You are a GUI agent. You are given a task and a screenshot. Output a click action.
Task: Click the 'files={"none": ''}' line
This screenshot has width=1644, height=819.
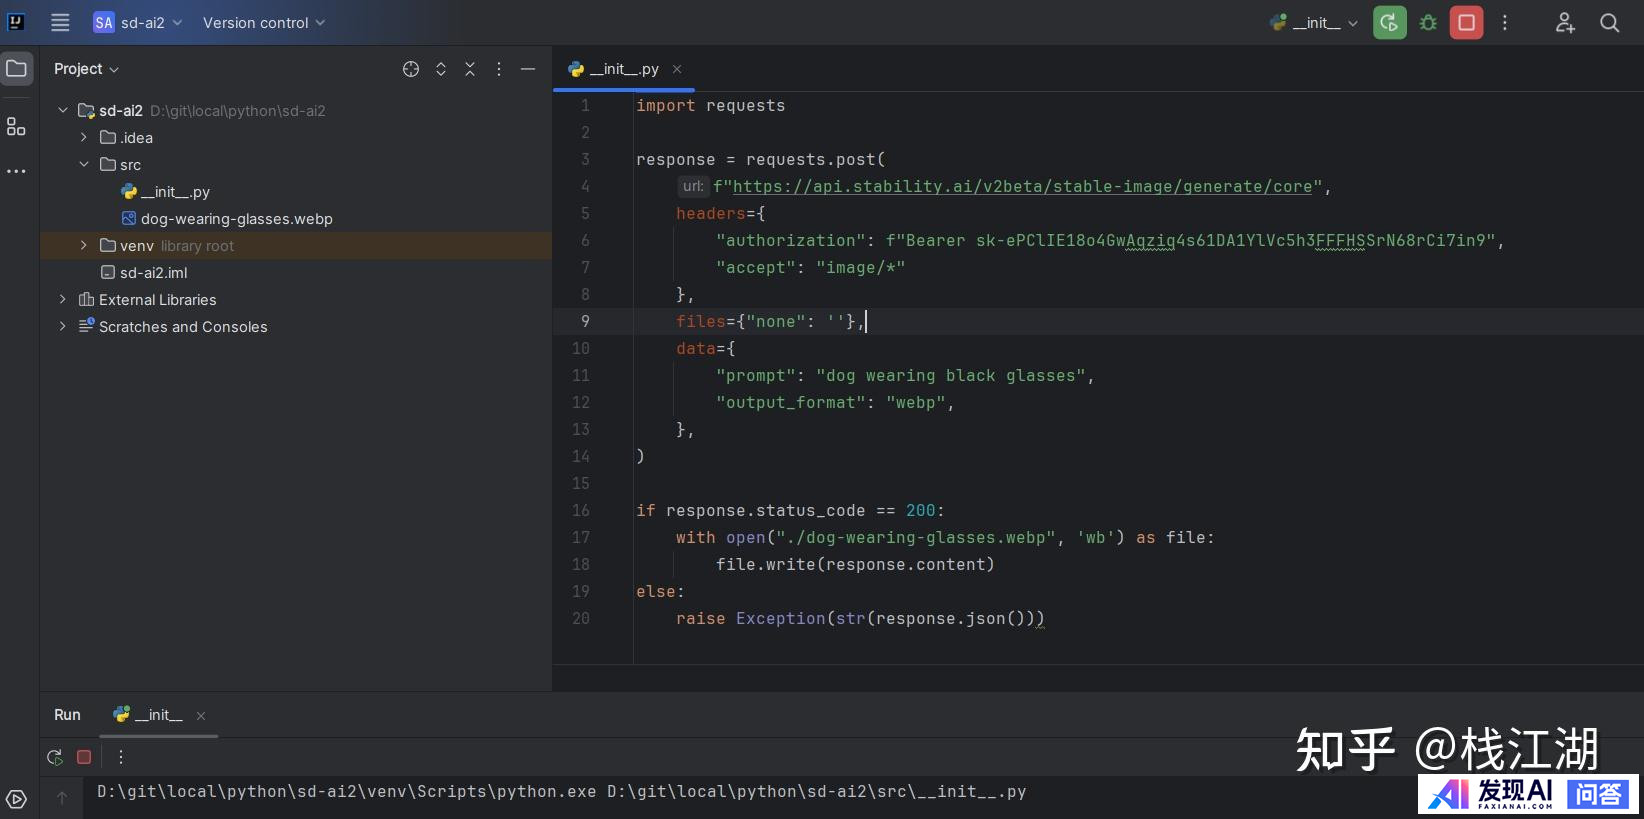tap(770, 321)
